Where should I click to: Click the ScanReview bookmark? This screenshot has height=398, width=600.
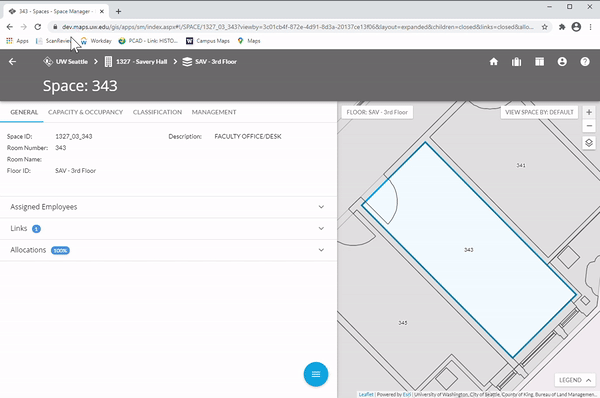point(53,41)
